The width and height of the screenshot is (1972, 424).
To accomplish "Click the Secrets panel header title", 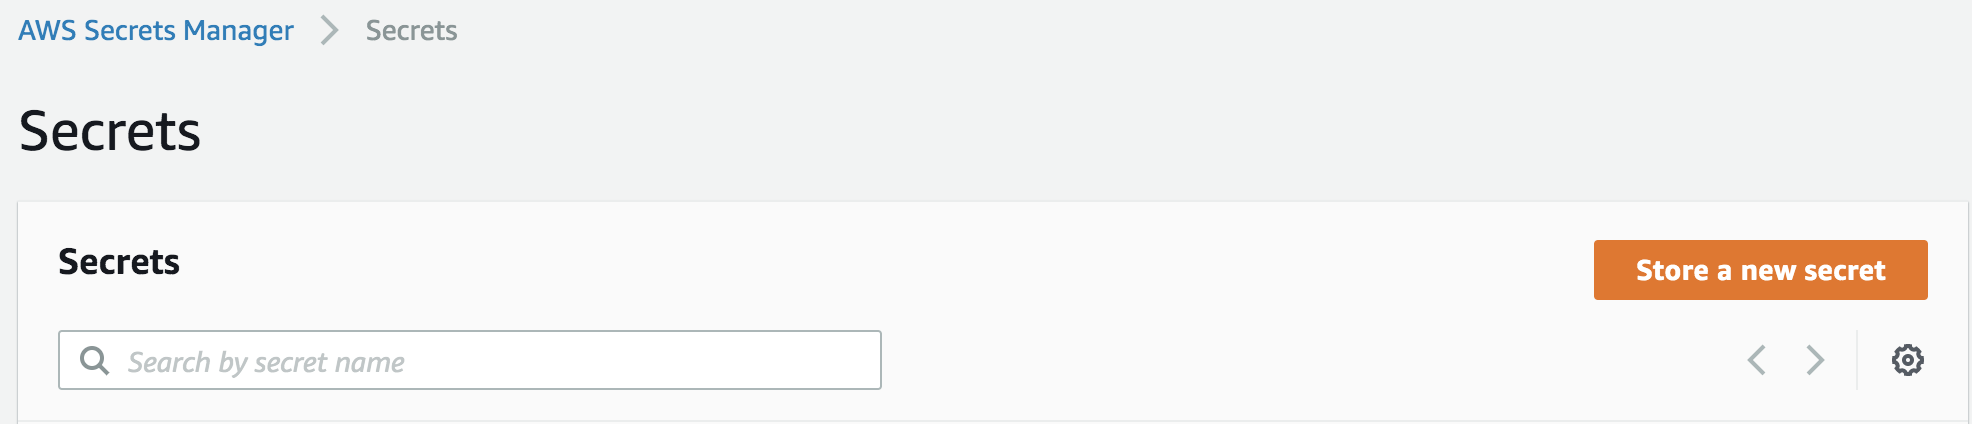I will [119, 261].
